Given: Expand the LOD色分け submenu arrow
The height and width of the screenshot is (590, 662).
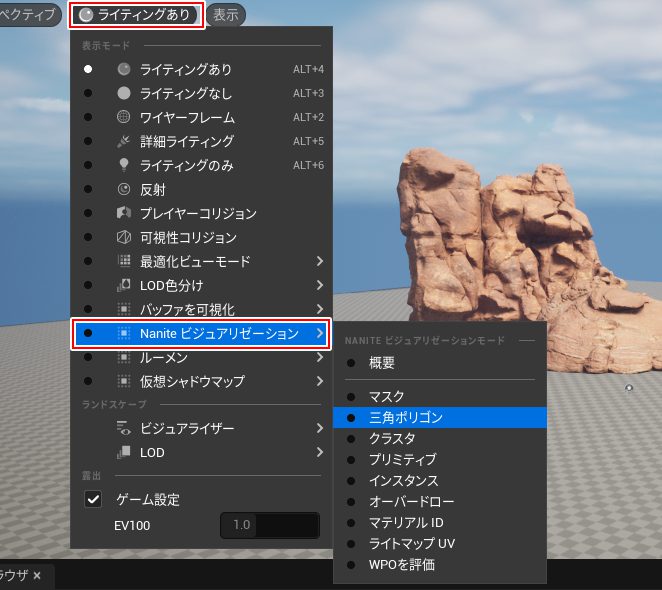Looking at the screenshot, I should coord(319,285).
